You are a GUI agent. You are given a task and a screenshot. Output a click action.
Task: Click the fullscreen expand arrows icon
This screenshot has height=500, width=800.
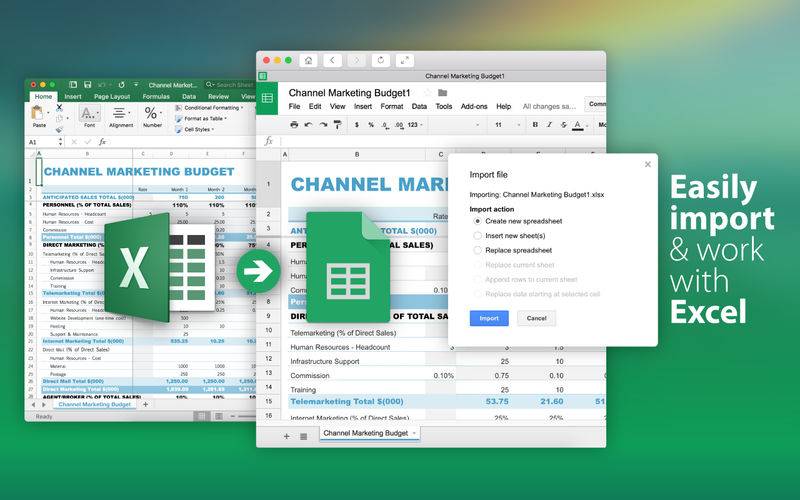[x=405, y=60]
